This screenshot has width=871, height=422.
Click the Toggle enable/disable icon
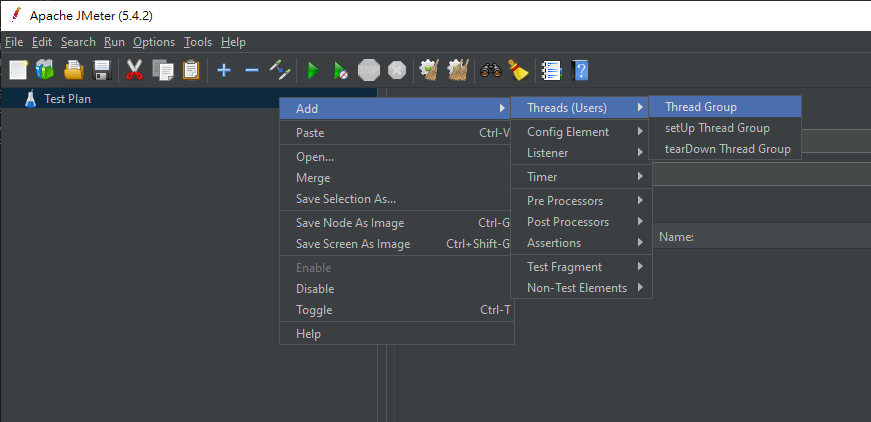pyautogui.click(x=280, y=71)
